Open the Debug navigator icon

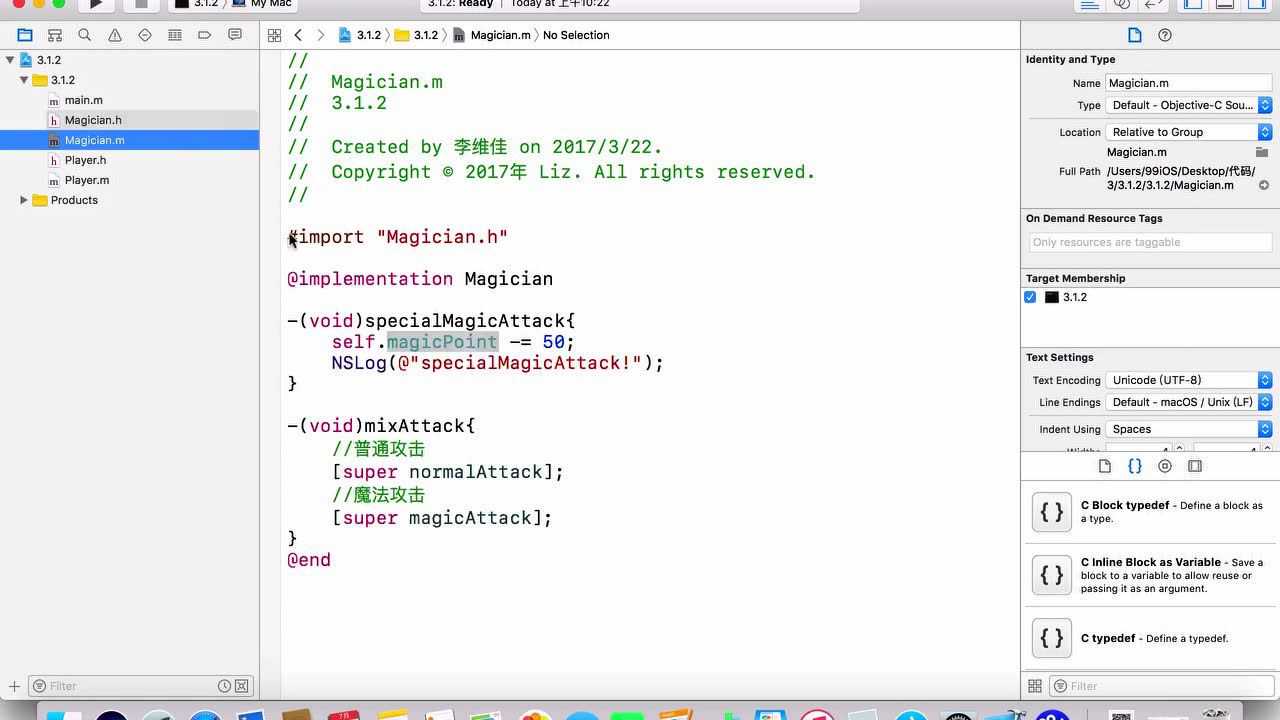click(x=175, y=35)
